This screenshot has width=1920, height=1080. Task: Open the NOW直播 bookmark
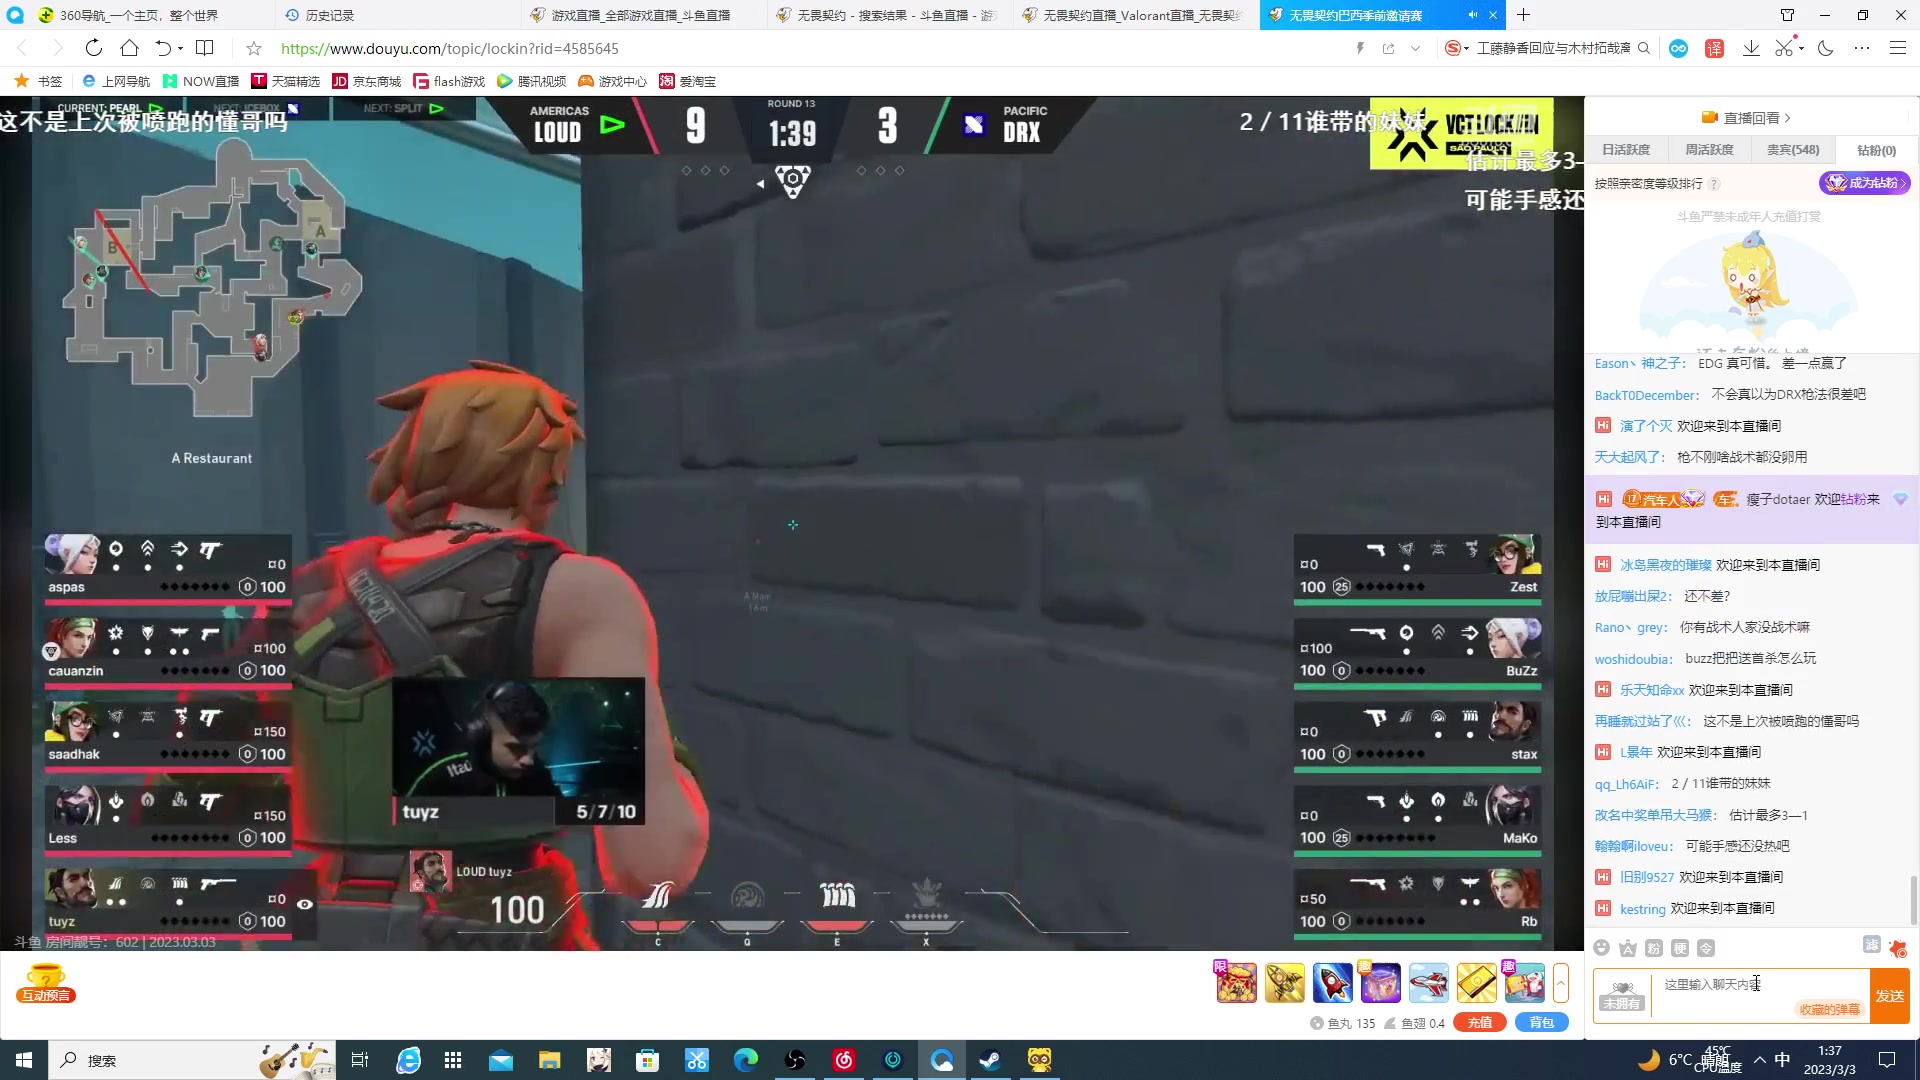pos(201,81)
